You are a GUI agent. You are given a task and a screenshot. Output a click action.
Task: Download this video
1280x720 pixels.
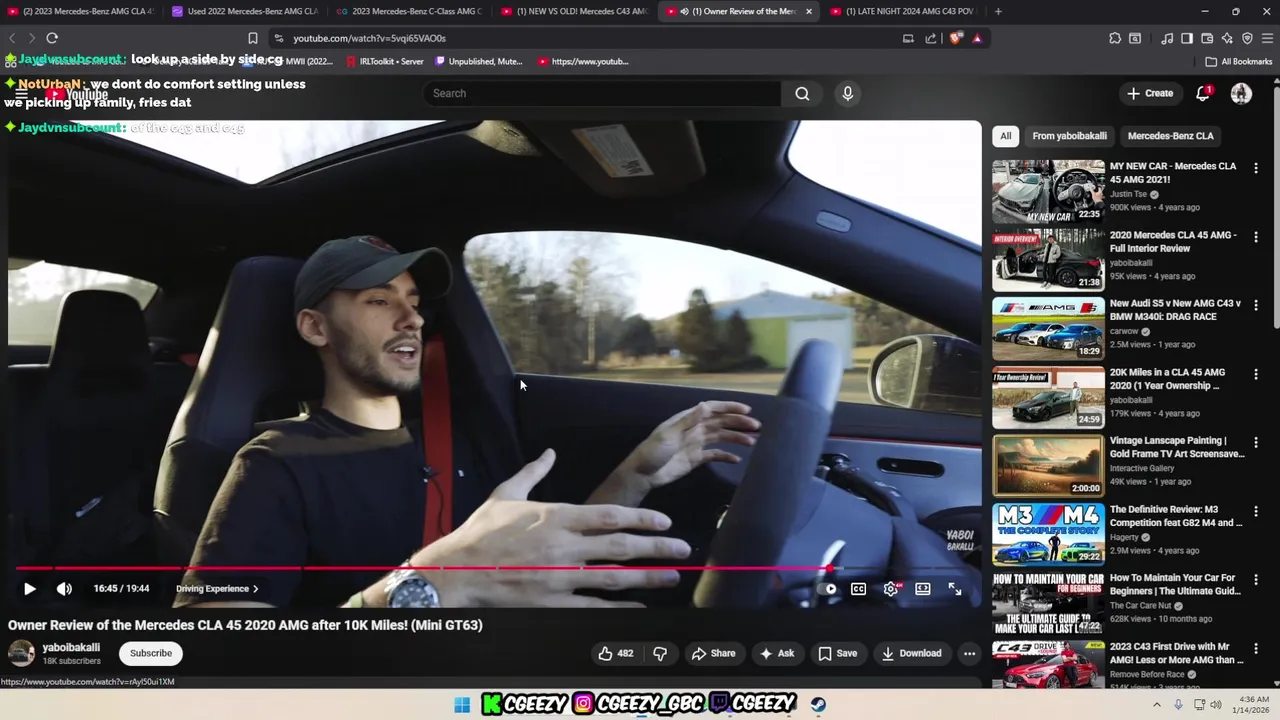tap(911, 653)
